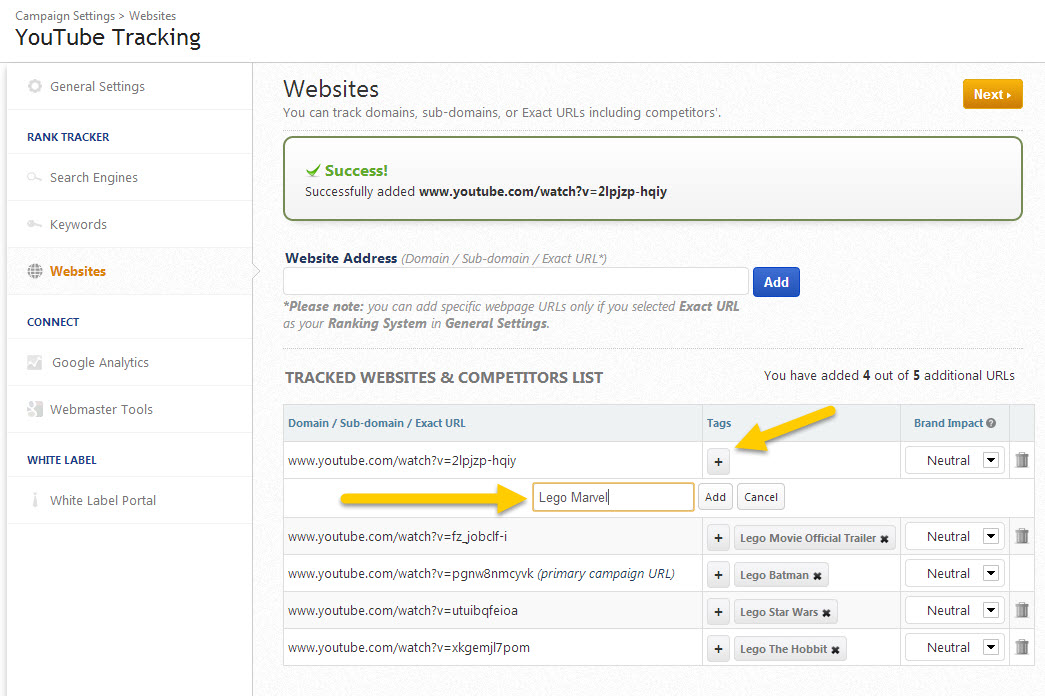Click the Lego Marvel tag text field
The image size is (1045, 696).
point(612,497)
